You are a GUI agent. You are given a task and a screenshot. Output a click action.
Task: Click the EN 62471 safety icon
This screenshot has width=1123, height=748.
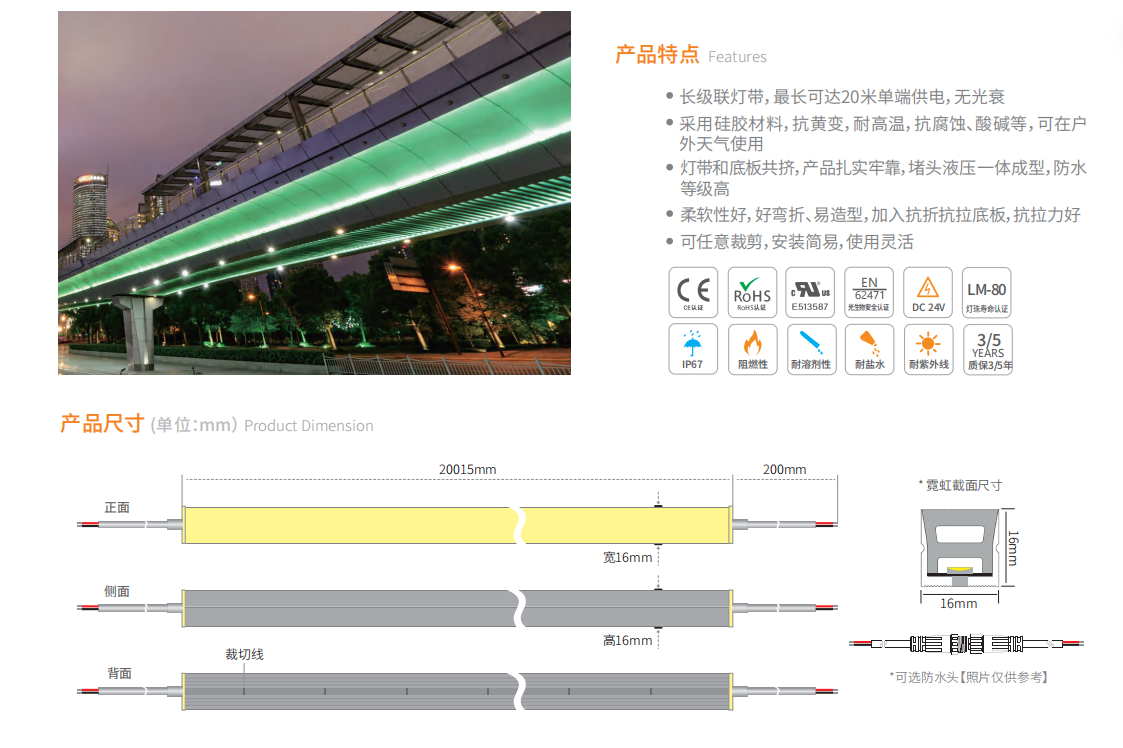click(x=869, y=292)
